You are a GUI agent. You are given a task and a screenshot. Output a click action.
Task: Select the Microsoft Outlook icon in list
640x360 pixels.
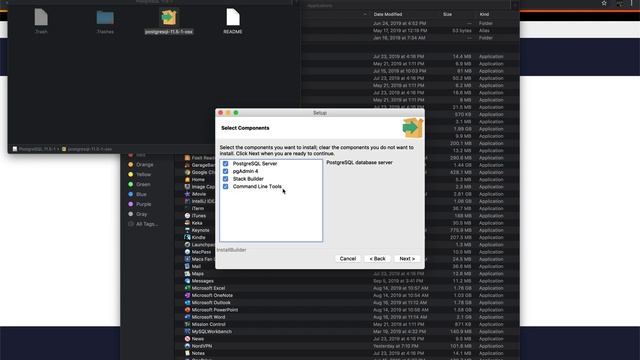[187, 302]
